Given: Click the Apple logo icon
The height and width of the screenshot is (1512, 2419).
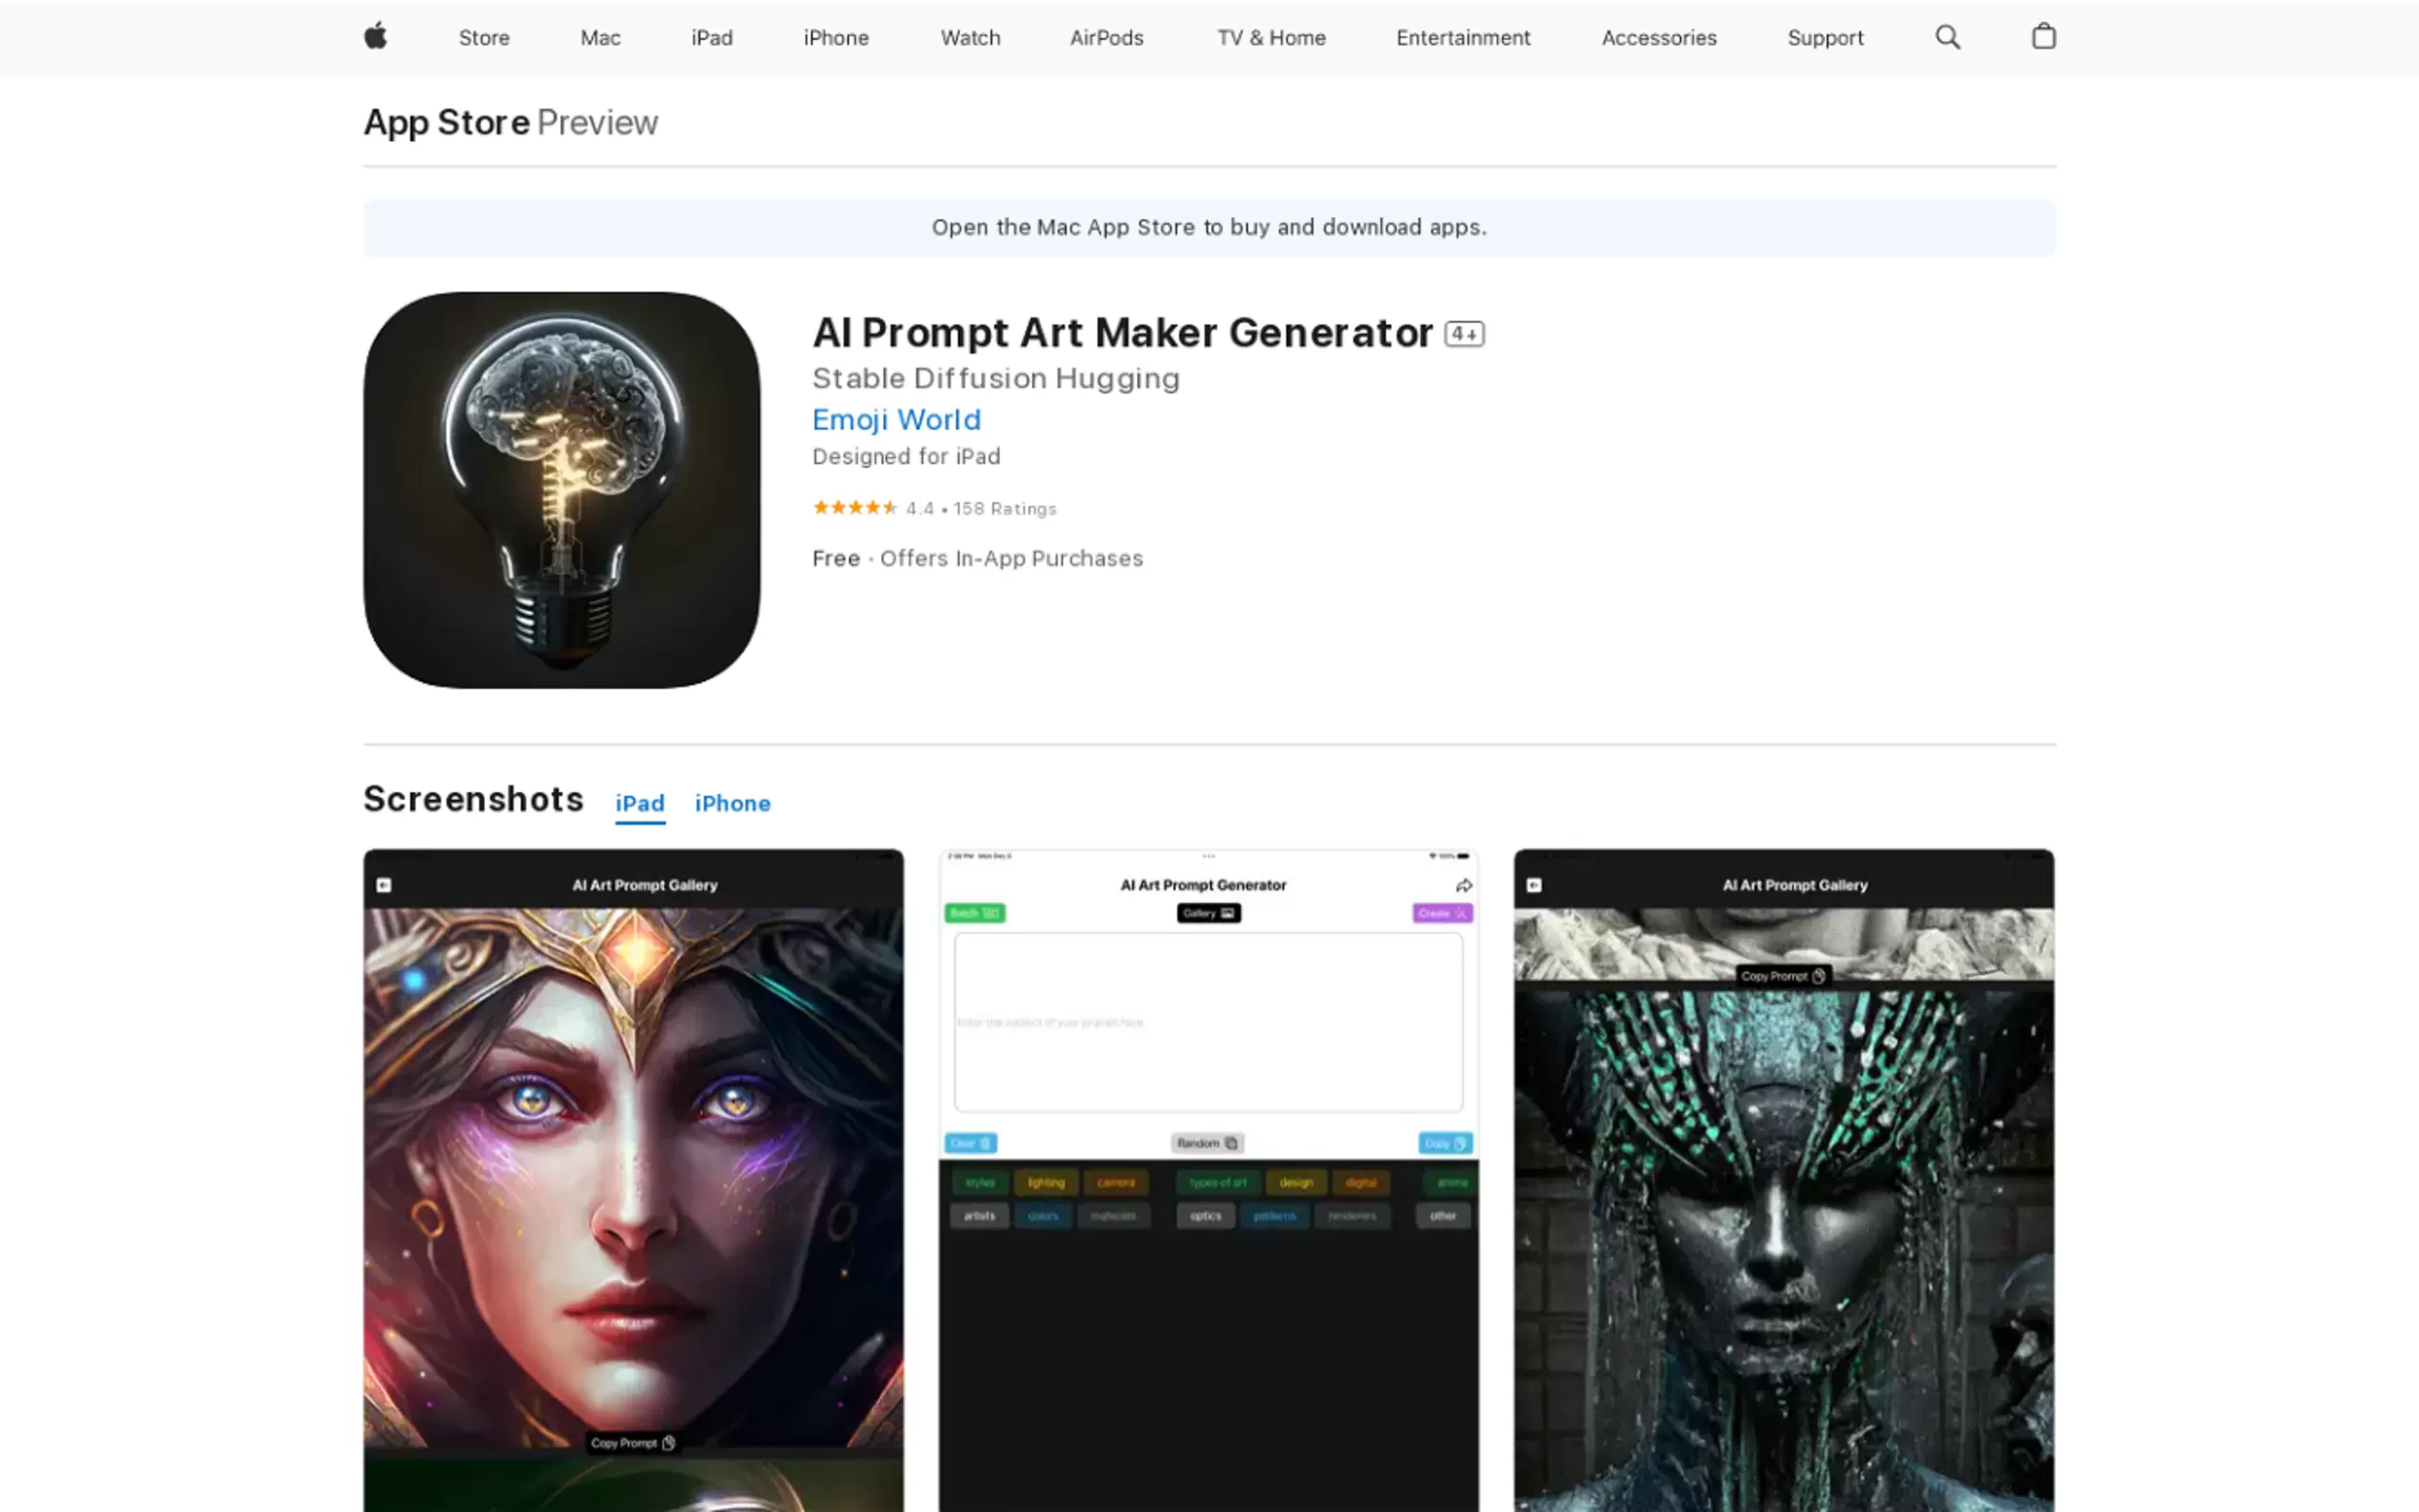Looking at the screenshot, I should click(x=375, y=37).
